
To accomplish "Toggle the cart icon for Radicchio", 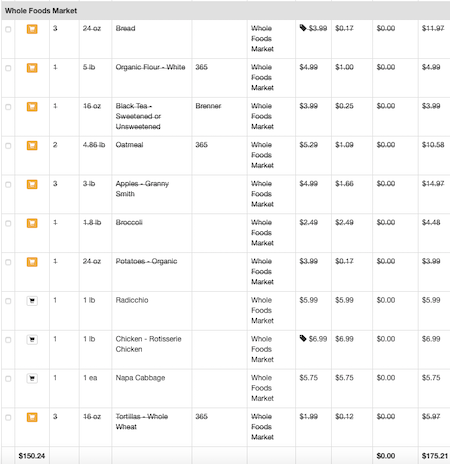I will point(32,301).
